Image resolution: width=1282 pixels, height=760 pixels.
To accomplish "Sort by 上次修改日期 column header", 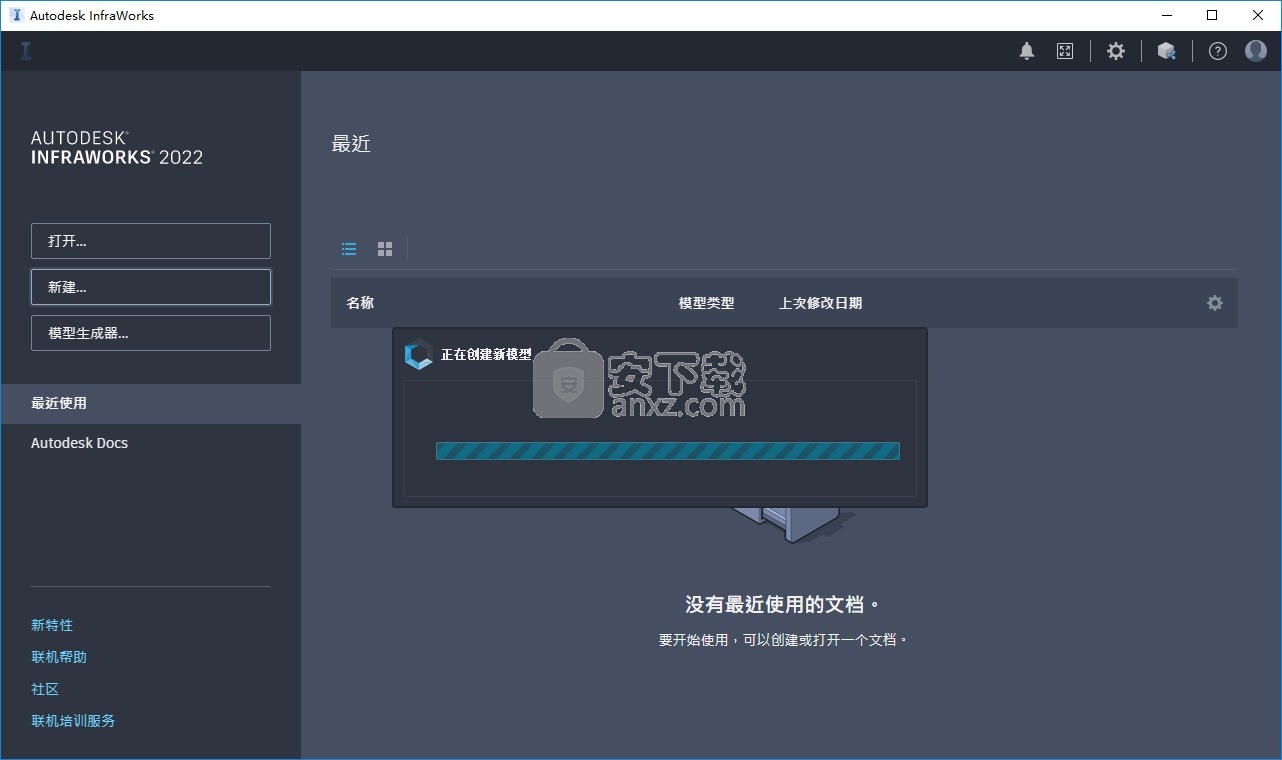I will point(821,303).
